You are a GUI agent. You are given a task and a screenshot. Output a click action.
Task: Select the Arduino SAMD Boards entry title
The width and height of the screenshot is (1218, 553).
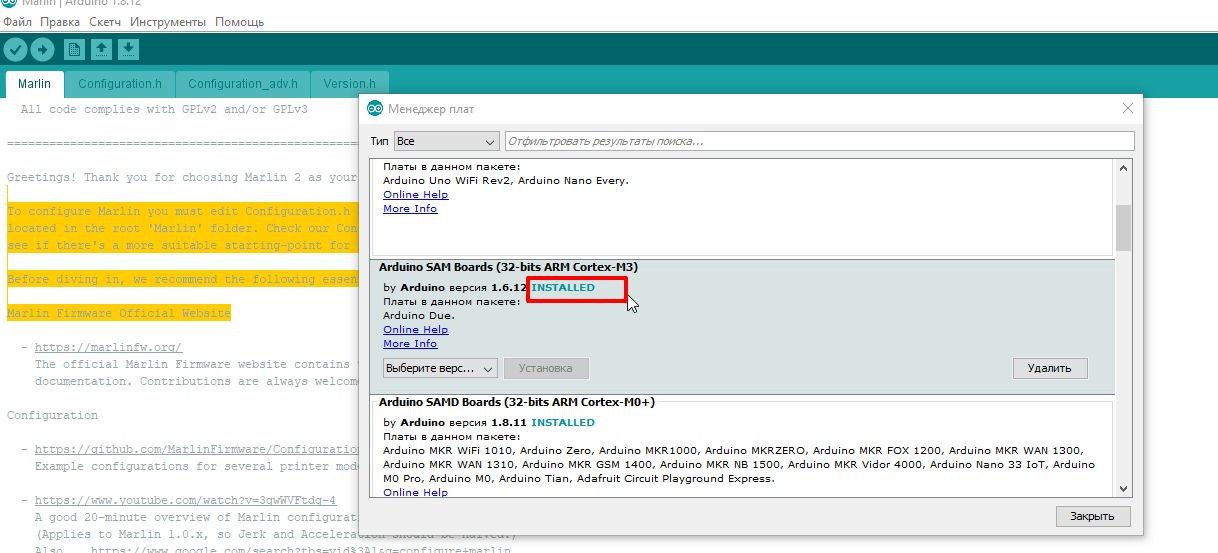tap(517, 402)
